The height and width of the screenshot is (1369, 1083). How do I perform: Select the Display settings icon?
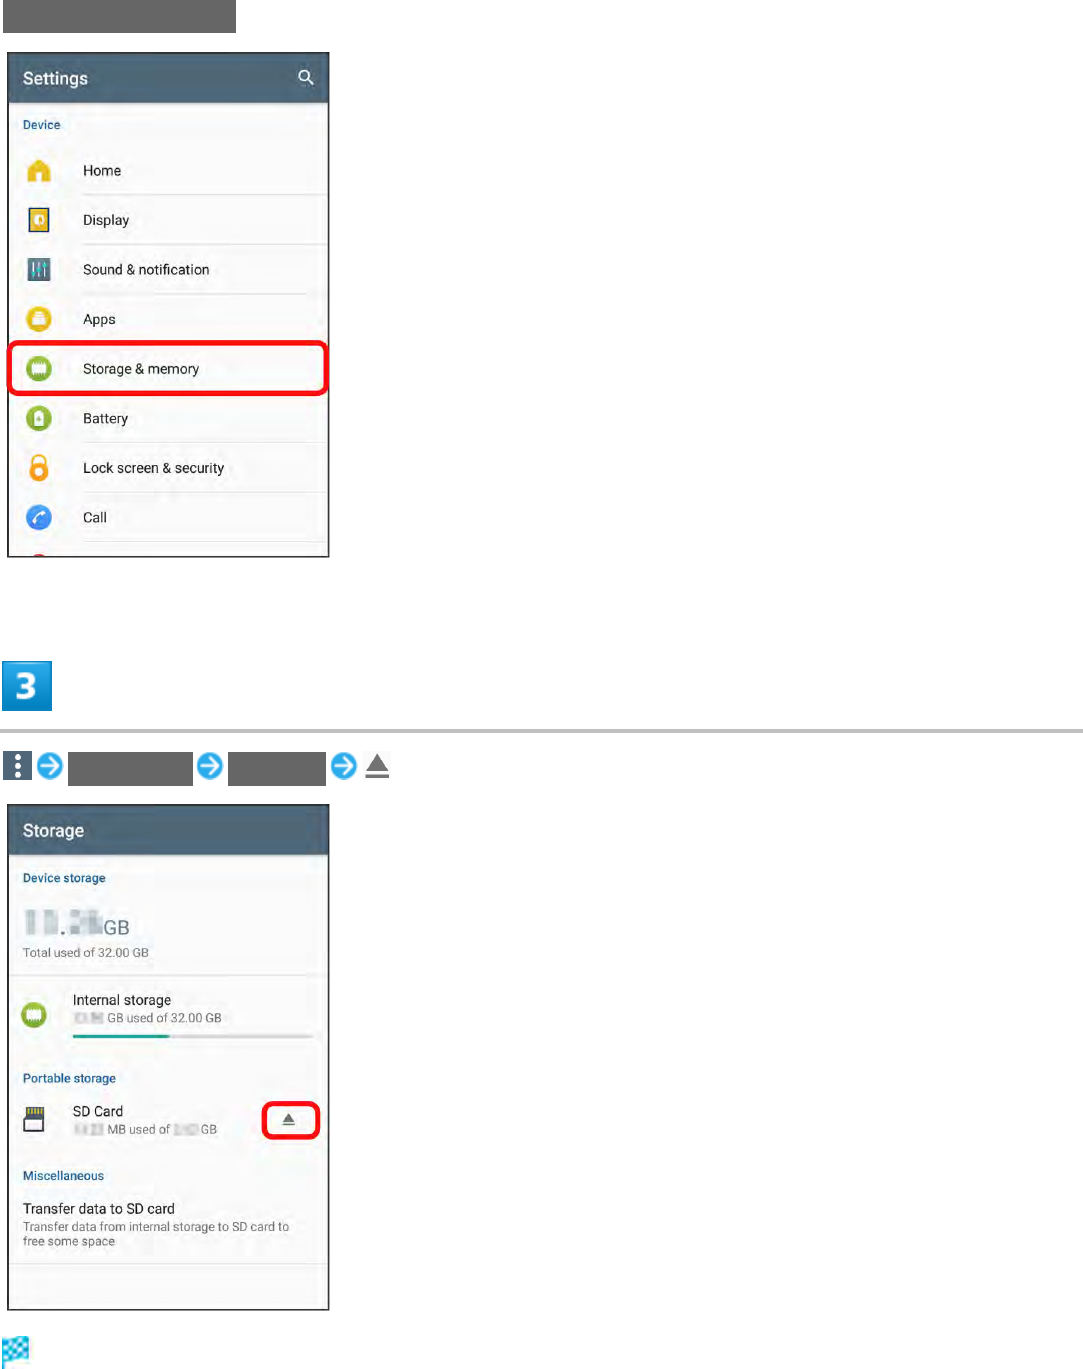39,220
